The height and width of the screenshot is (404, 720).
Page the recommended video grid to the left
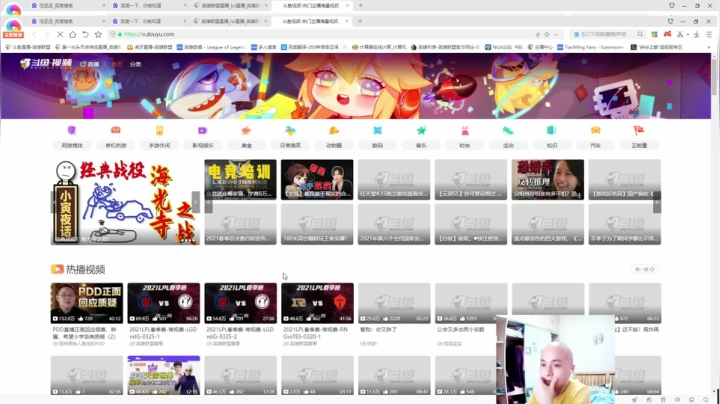(x=208, y=202)
